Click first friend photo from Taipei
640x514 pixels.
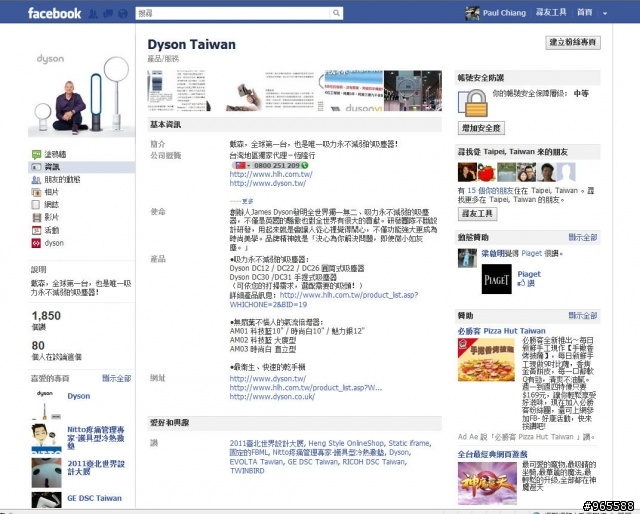click(467, 172)
